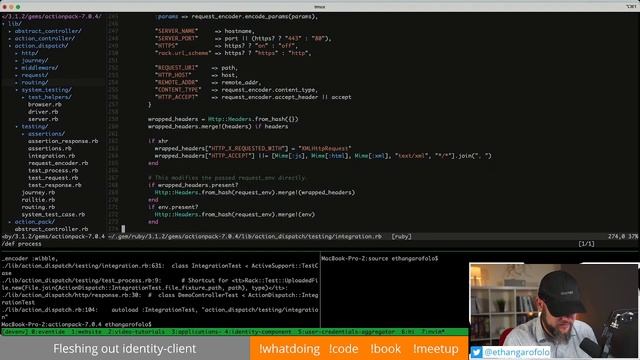Viewport: 640px width, 360px height.
Task: Select the testing/ directory in tree
Action: pos(35,127)
